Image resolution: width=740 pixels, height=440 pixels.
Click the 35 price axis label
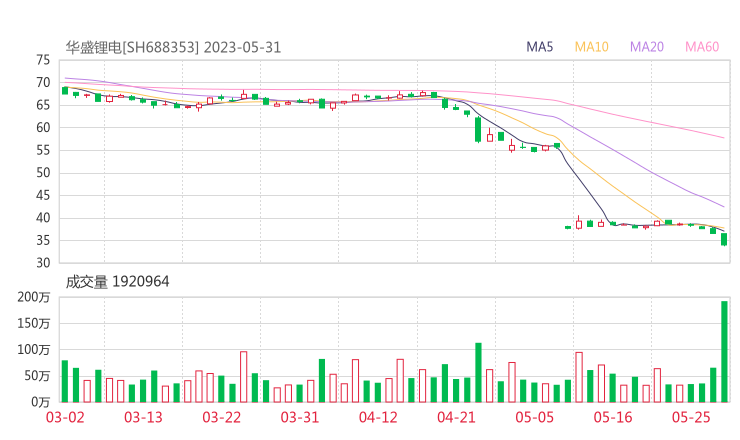(43, 240)
